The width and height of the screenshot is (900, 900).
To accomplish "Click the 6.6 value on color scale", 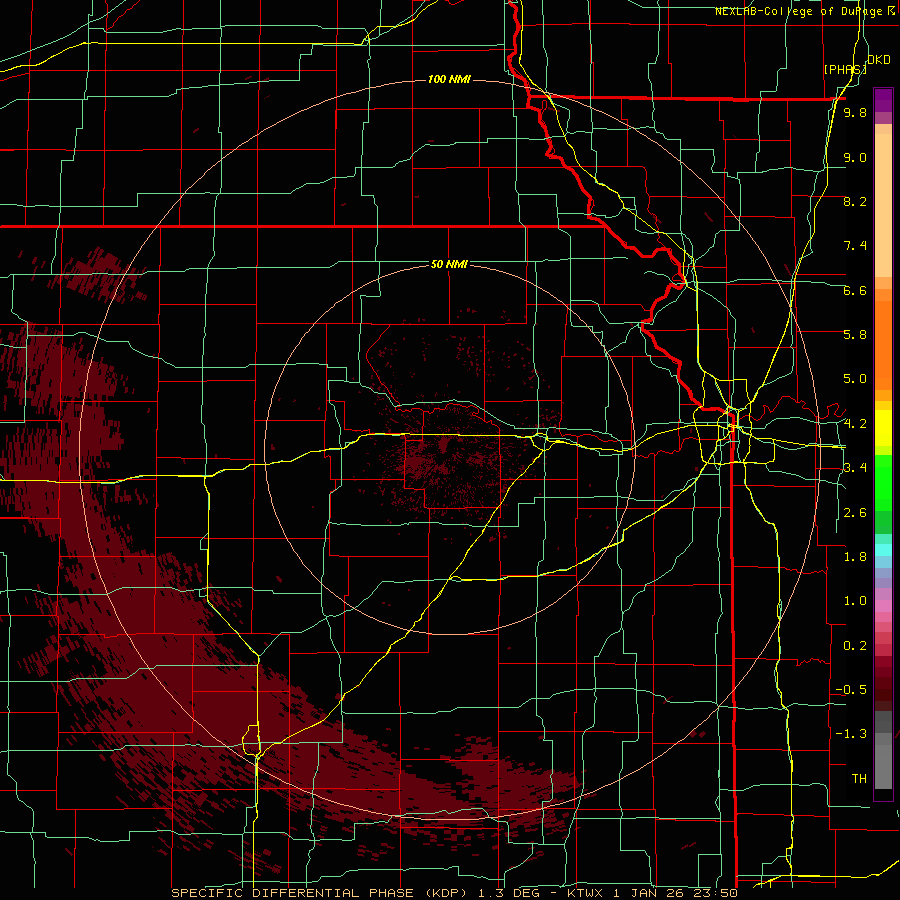I will (x=855, y=290).
